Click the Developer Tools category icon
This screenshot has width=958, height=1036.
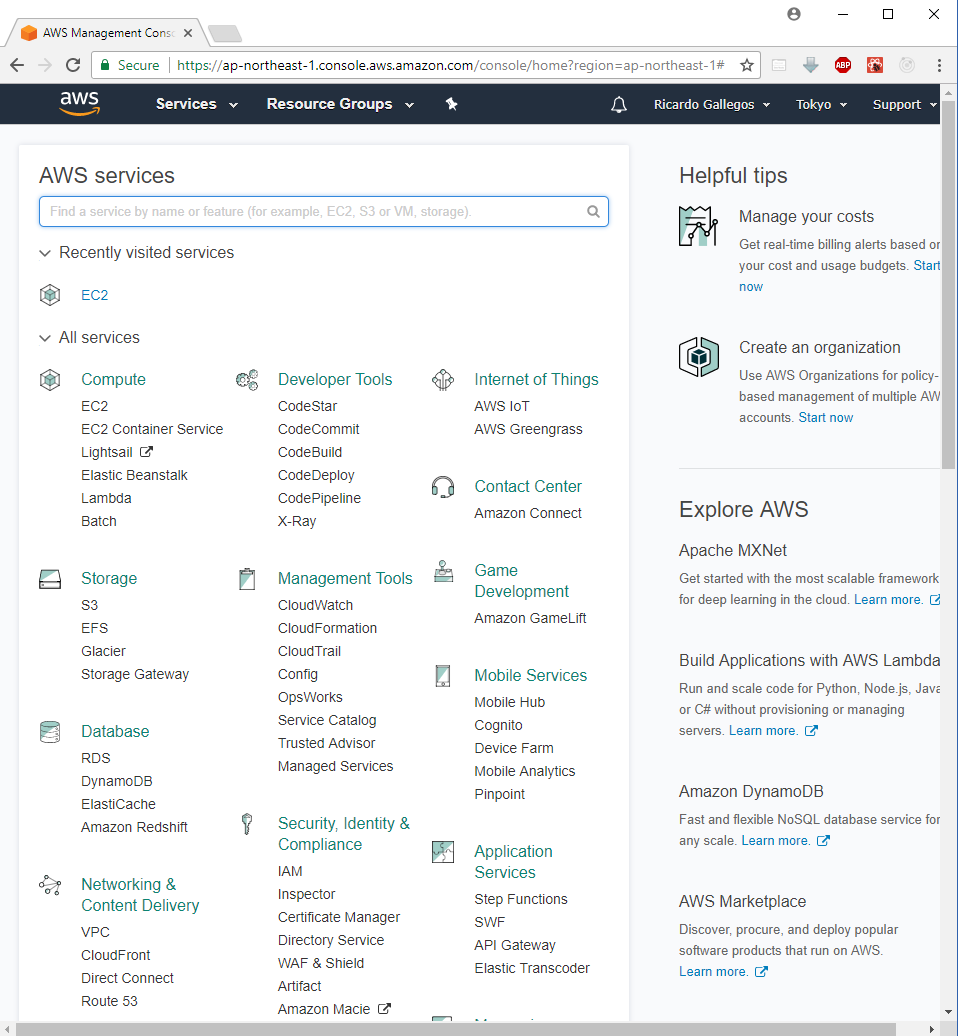(x=246, y=380)
